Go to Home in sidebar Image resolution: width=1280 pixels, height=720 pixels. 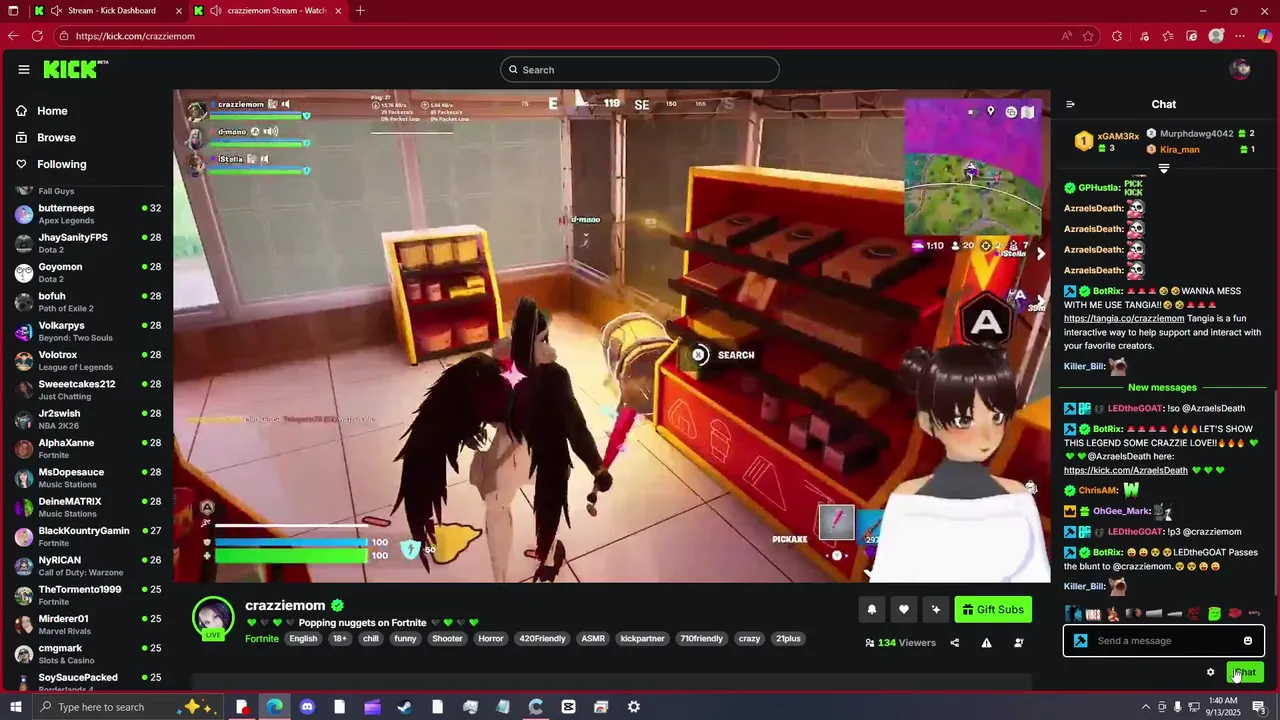tap(52, 111)
